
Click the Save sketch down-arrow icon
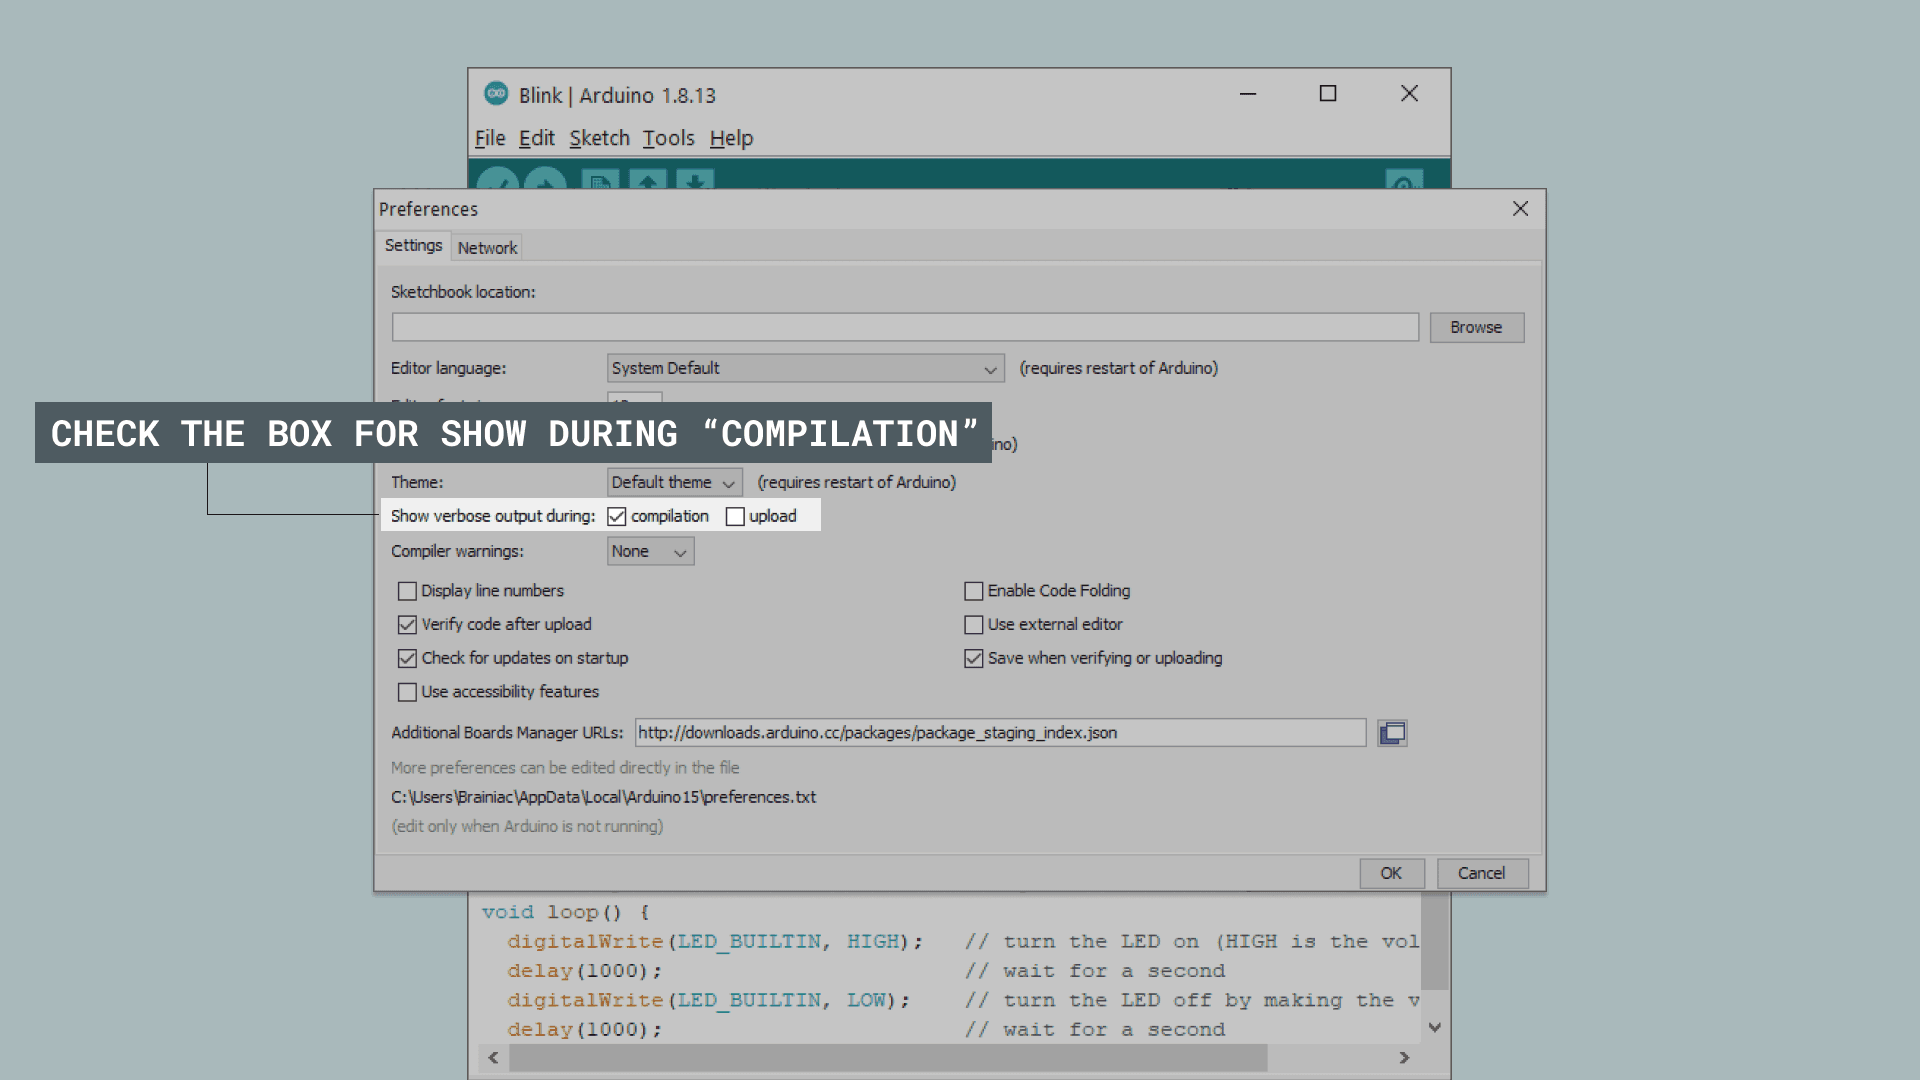point(695,181)
